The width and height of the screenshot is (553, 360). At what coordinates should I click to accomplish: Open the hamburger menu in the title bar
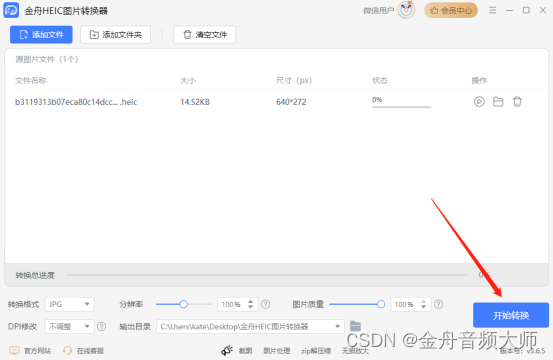pyautogui.click(x=493, y=10)
